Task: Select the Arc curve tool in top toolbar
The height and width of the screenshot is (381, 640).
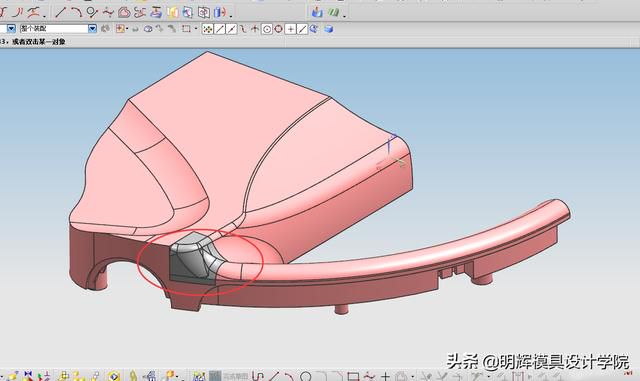Action: coord(76,12)
